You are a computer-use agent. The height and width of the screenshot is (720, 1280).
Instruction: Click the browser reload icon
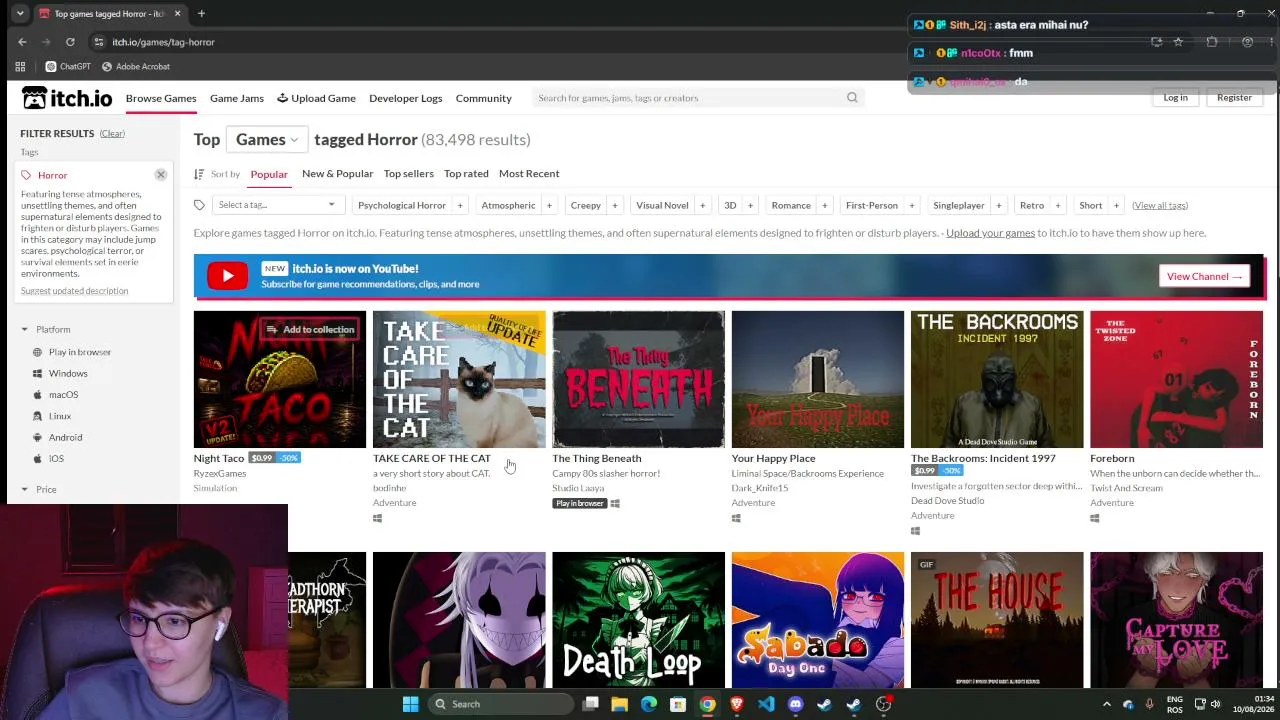tap(70, 42)
